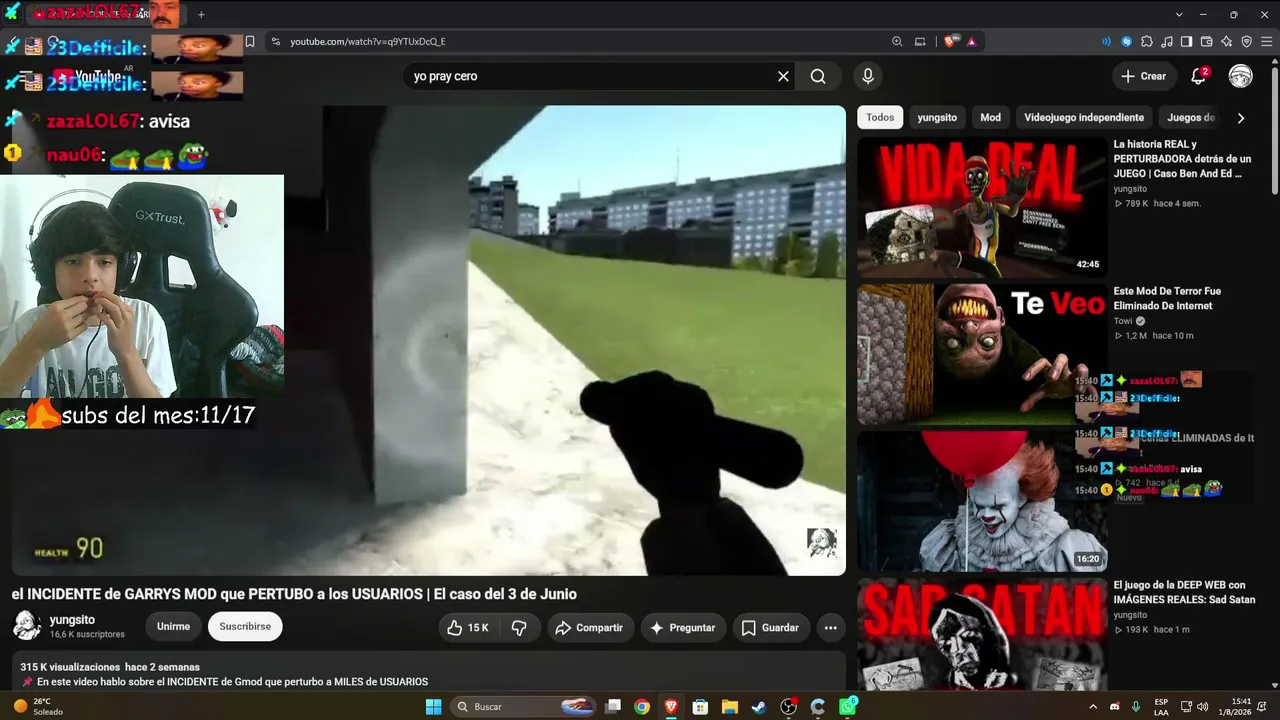Viewport: 1280px width, 720px height.
Task: Select the yungsito filter chip
Action: pyautogui.click(x=937, y=117)
